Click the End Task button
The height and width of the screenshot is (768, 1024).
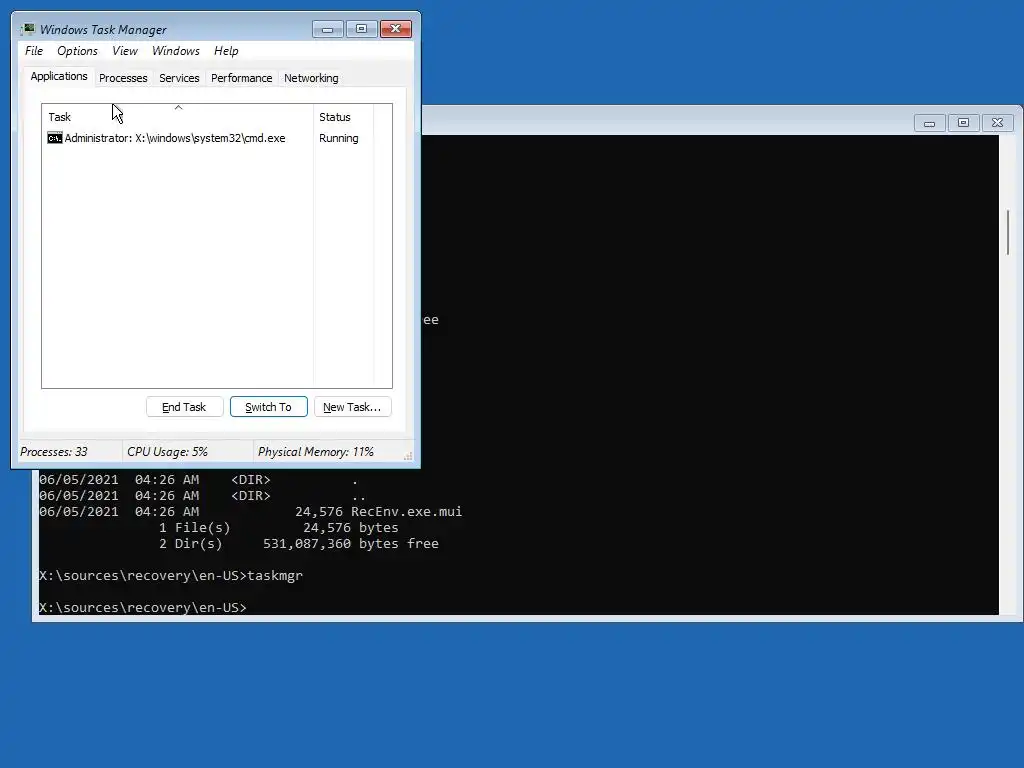click(x=184, y=407)
